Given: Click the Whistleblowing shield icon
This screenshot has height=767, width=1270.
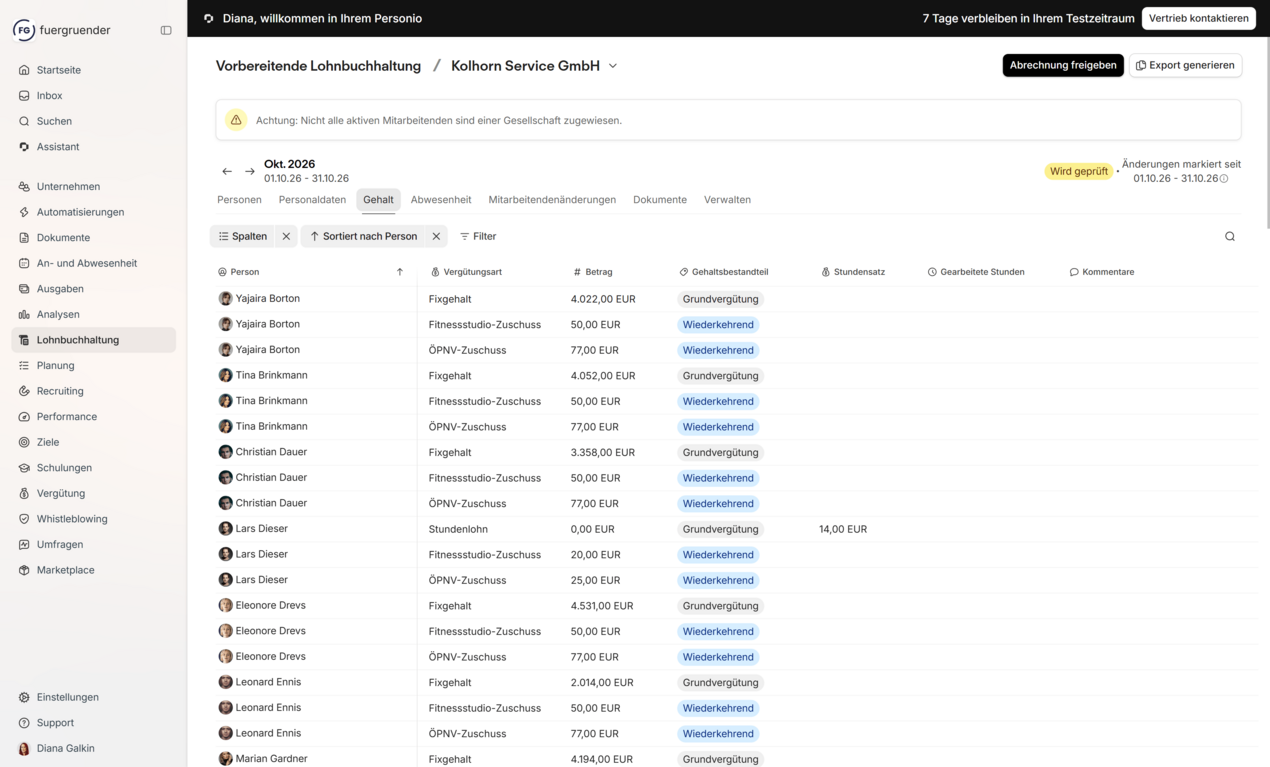Looking at the screenshot, I should [24, 519].
